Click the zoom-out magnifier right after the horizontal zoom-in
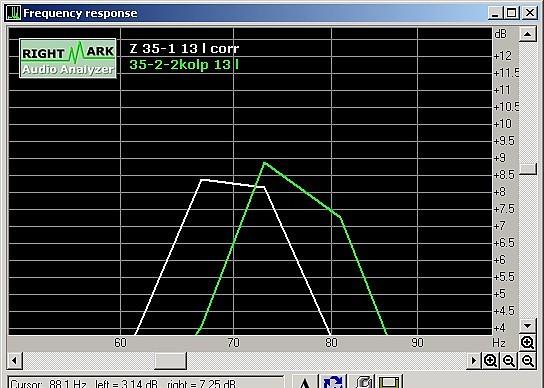This screenshot has height=388, width=544. coord(509,361)
